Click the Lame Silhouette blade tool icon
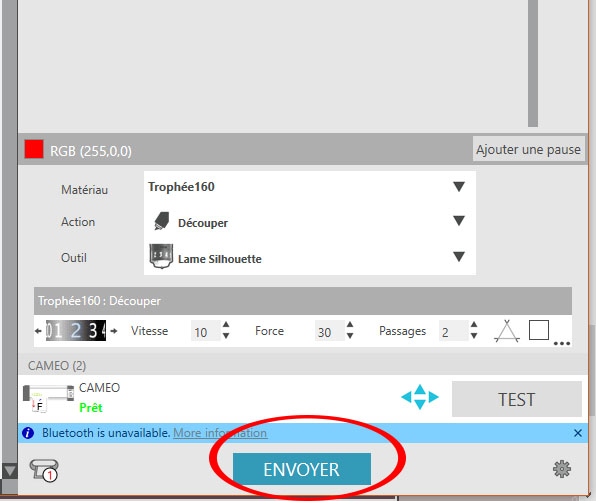Screen dimensions: 596x501 (x=161, y=257)
